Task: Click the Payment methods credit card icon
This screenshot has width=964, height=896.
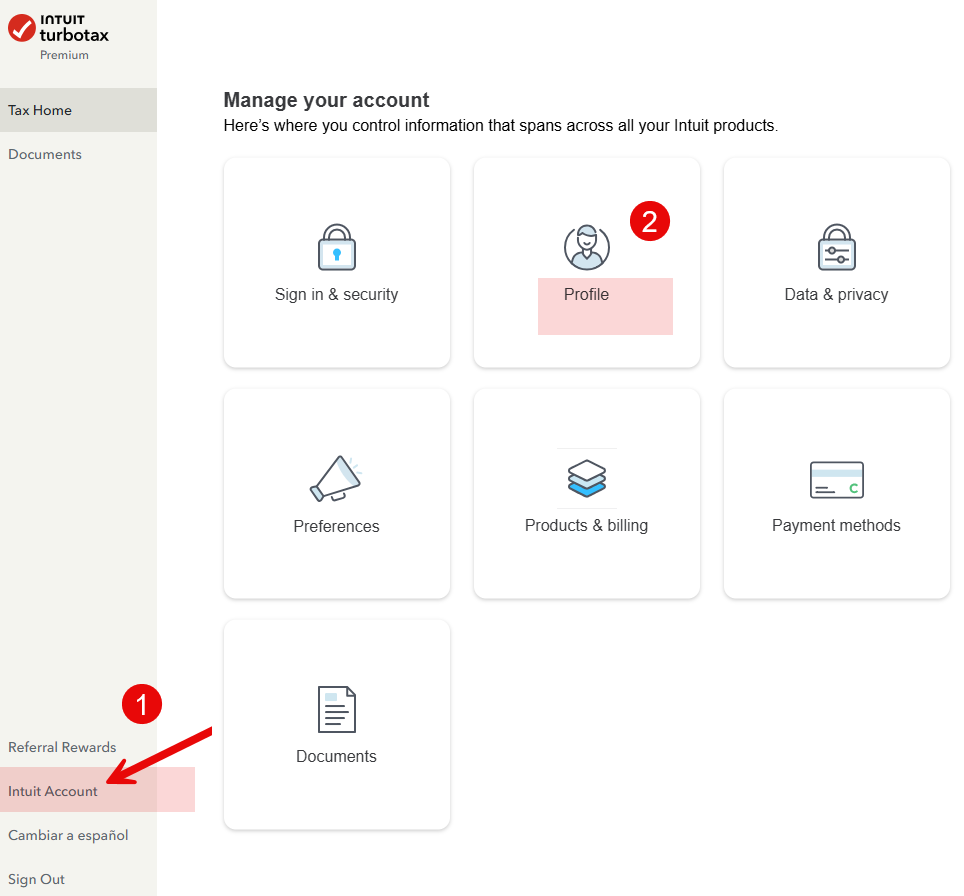Action: coord(837,480)
